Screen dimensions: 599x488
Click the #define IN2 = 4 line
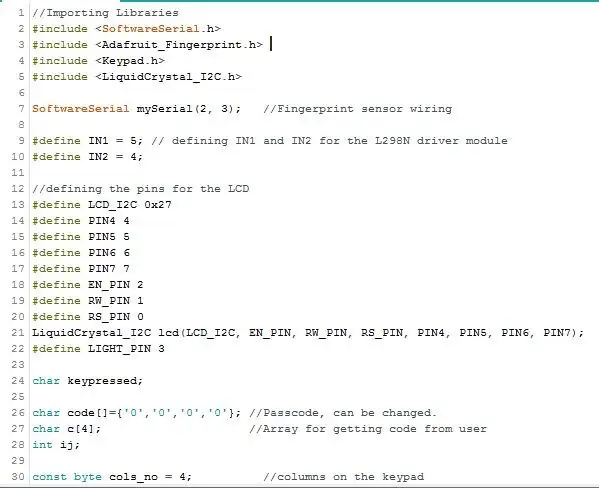tap(87, 157)
